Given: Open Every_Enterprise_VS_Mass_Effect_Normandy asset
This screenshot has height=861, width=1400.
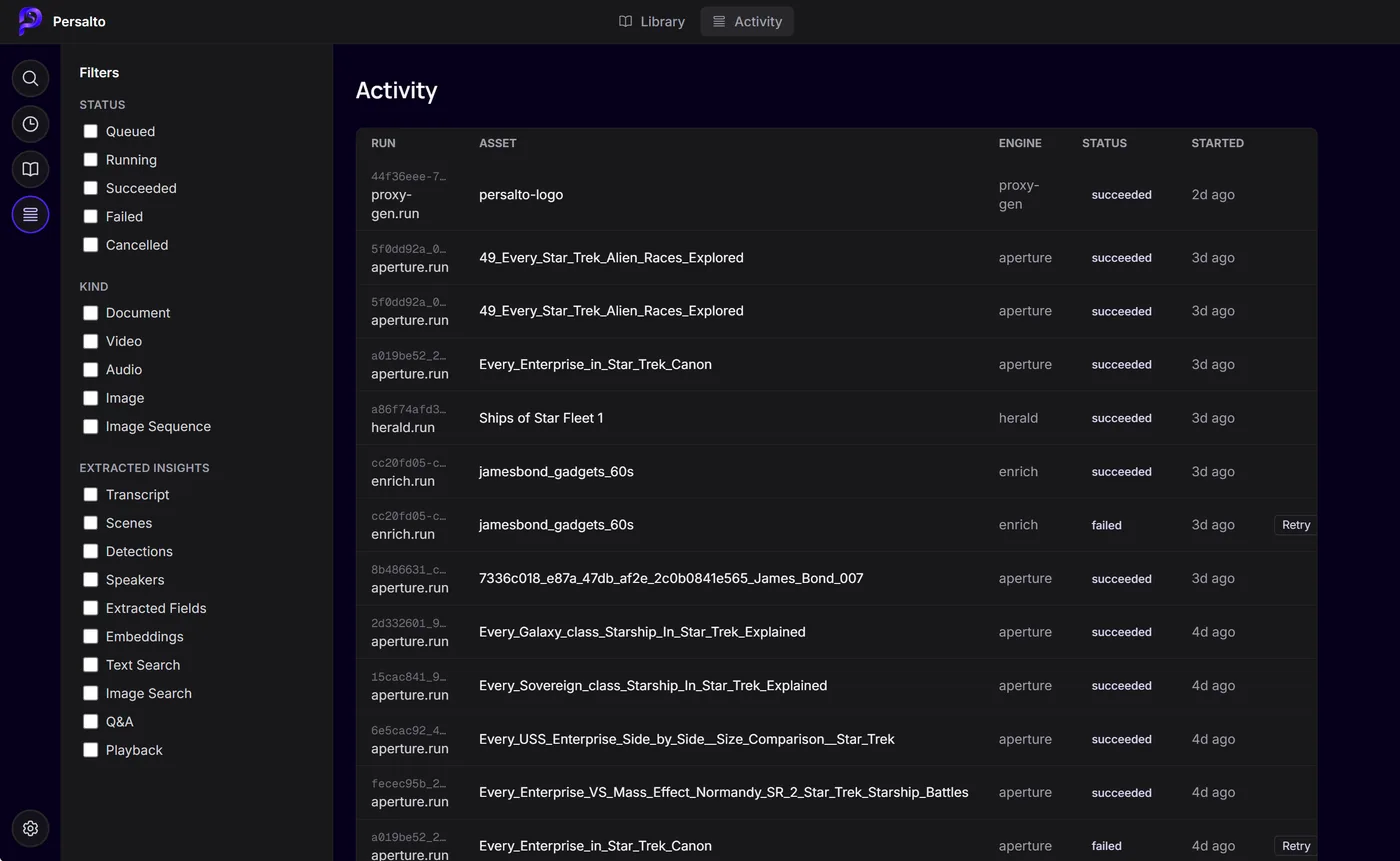Looking at the screenshot, I should tap(723, 792).
